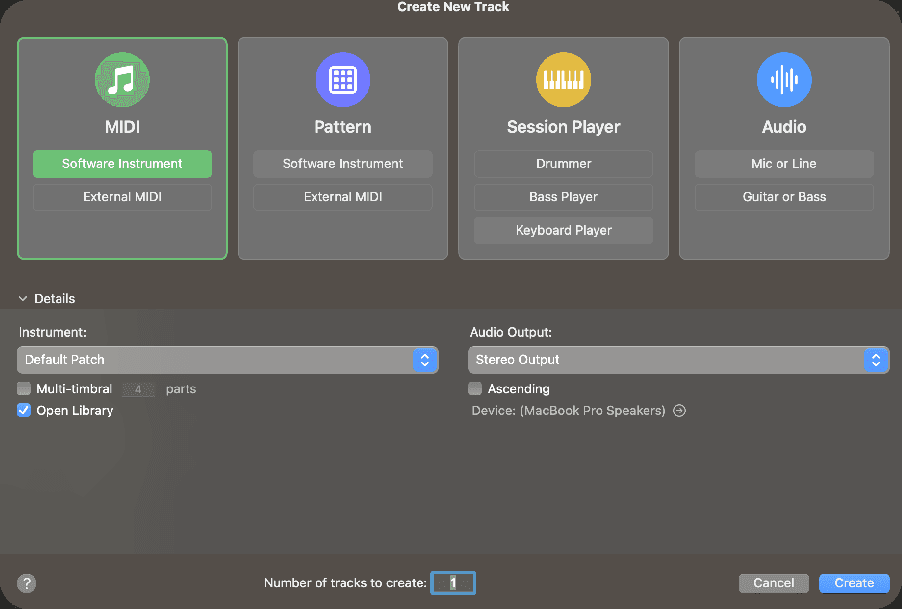Select Software Instrument under Pattern

pos(343,164)
